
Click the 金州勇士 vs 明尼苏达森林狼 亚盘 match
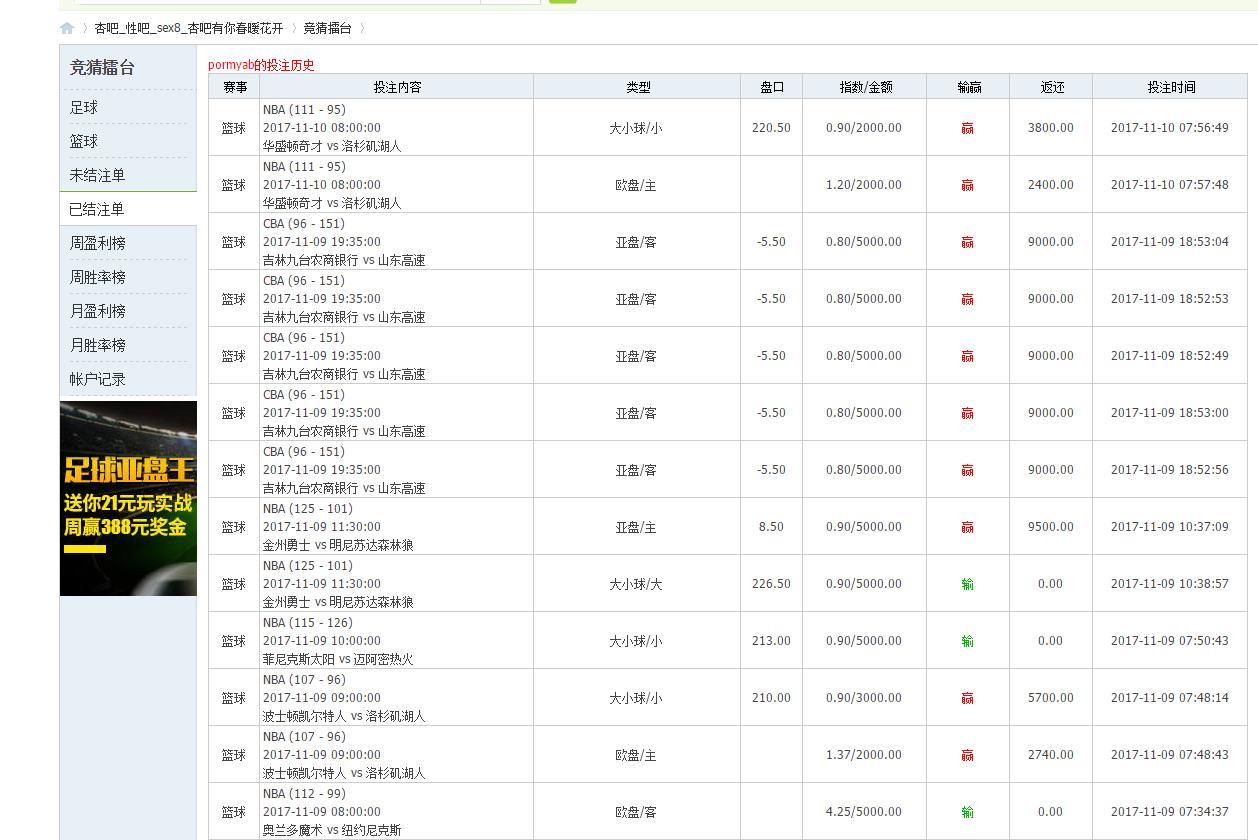click(x=338, y=545)
